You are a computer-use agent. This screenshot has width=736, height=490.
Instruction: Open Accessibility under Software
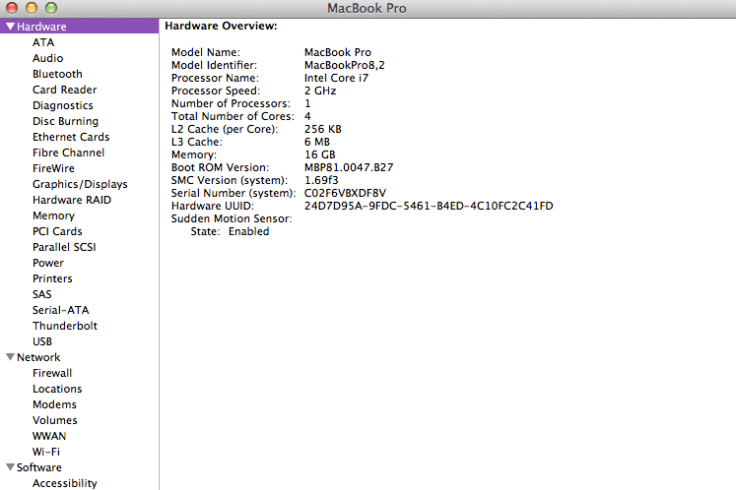[64, 483]
